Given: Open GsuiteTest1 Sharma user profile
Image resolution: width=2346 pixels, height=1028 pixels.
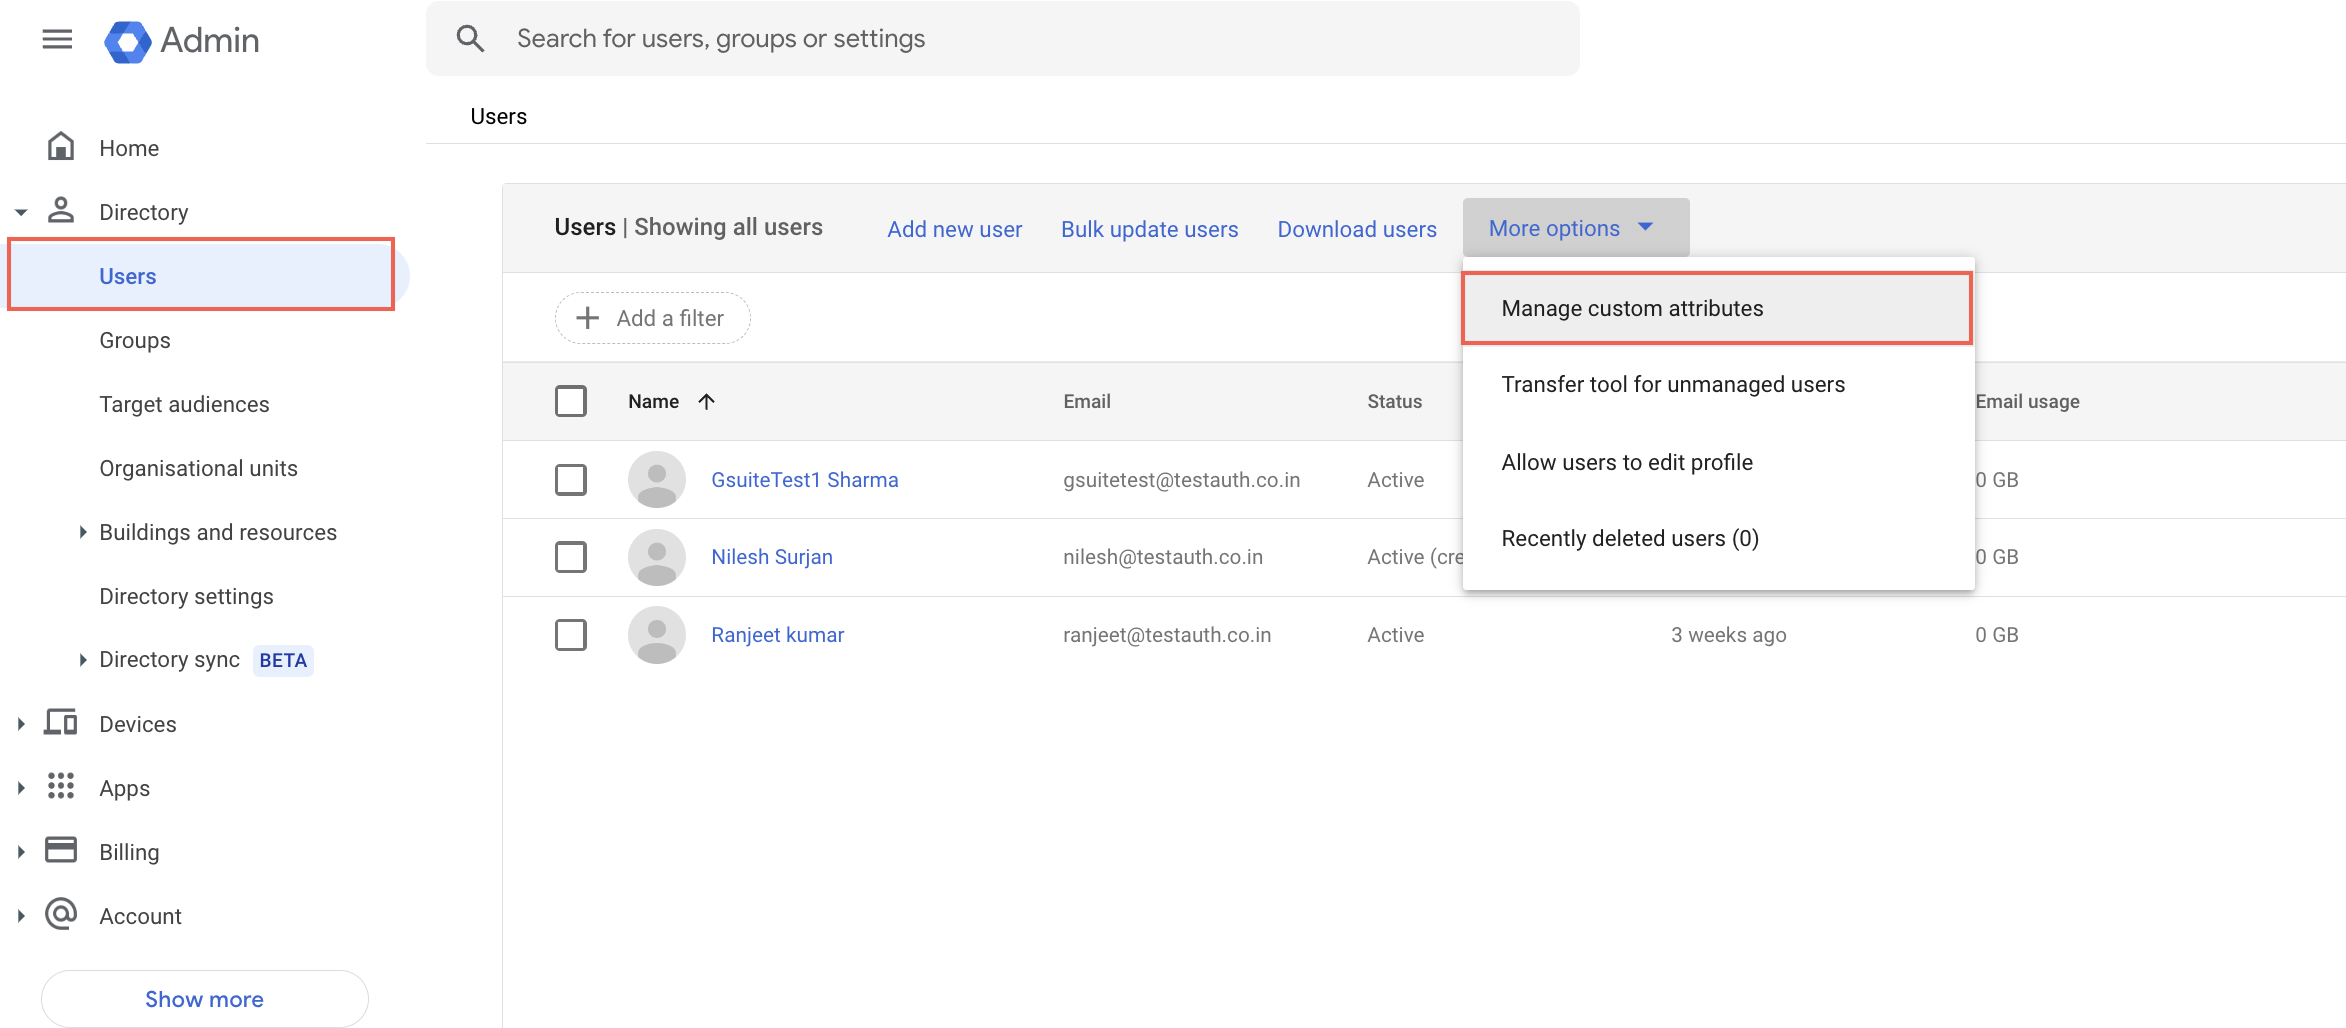Looking at the screenshot, I should click(x=804, y=480).
